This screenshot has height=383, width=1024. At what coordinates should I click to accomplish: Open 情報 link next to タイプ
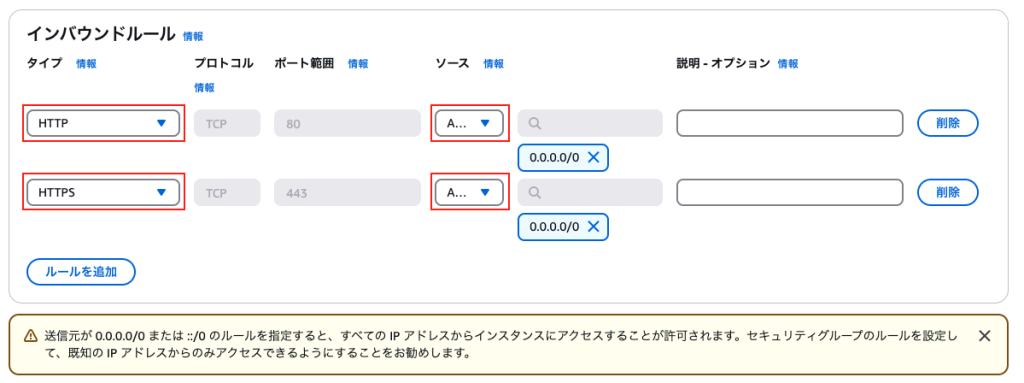tap(86, 63)
